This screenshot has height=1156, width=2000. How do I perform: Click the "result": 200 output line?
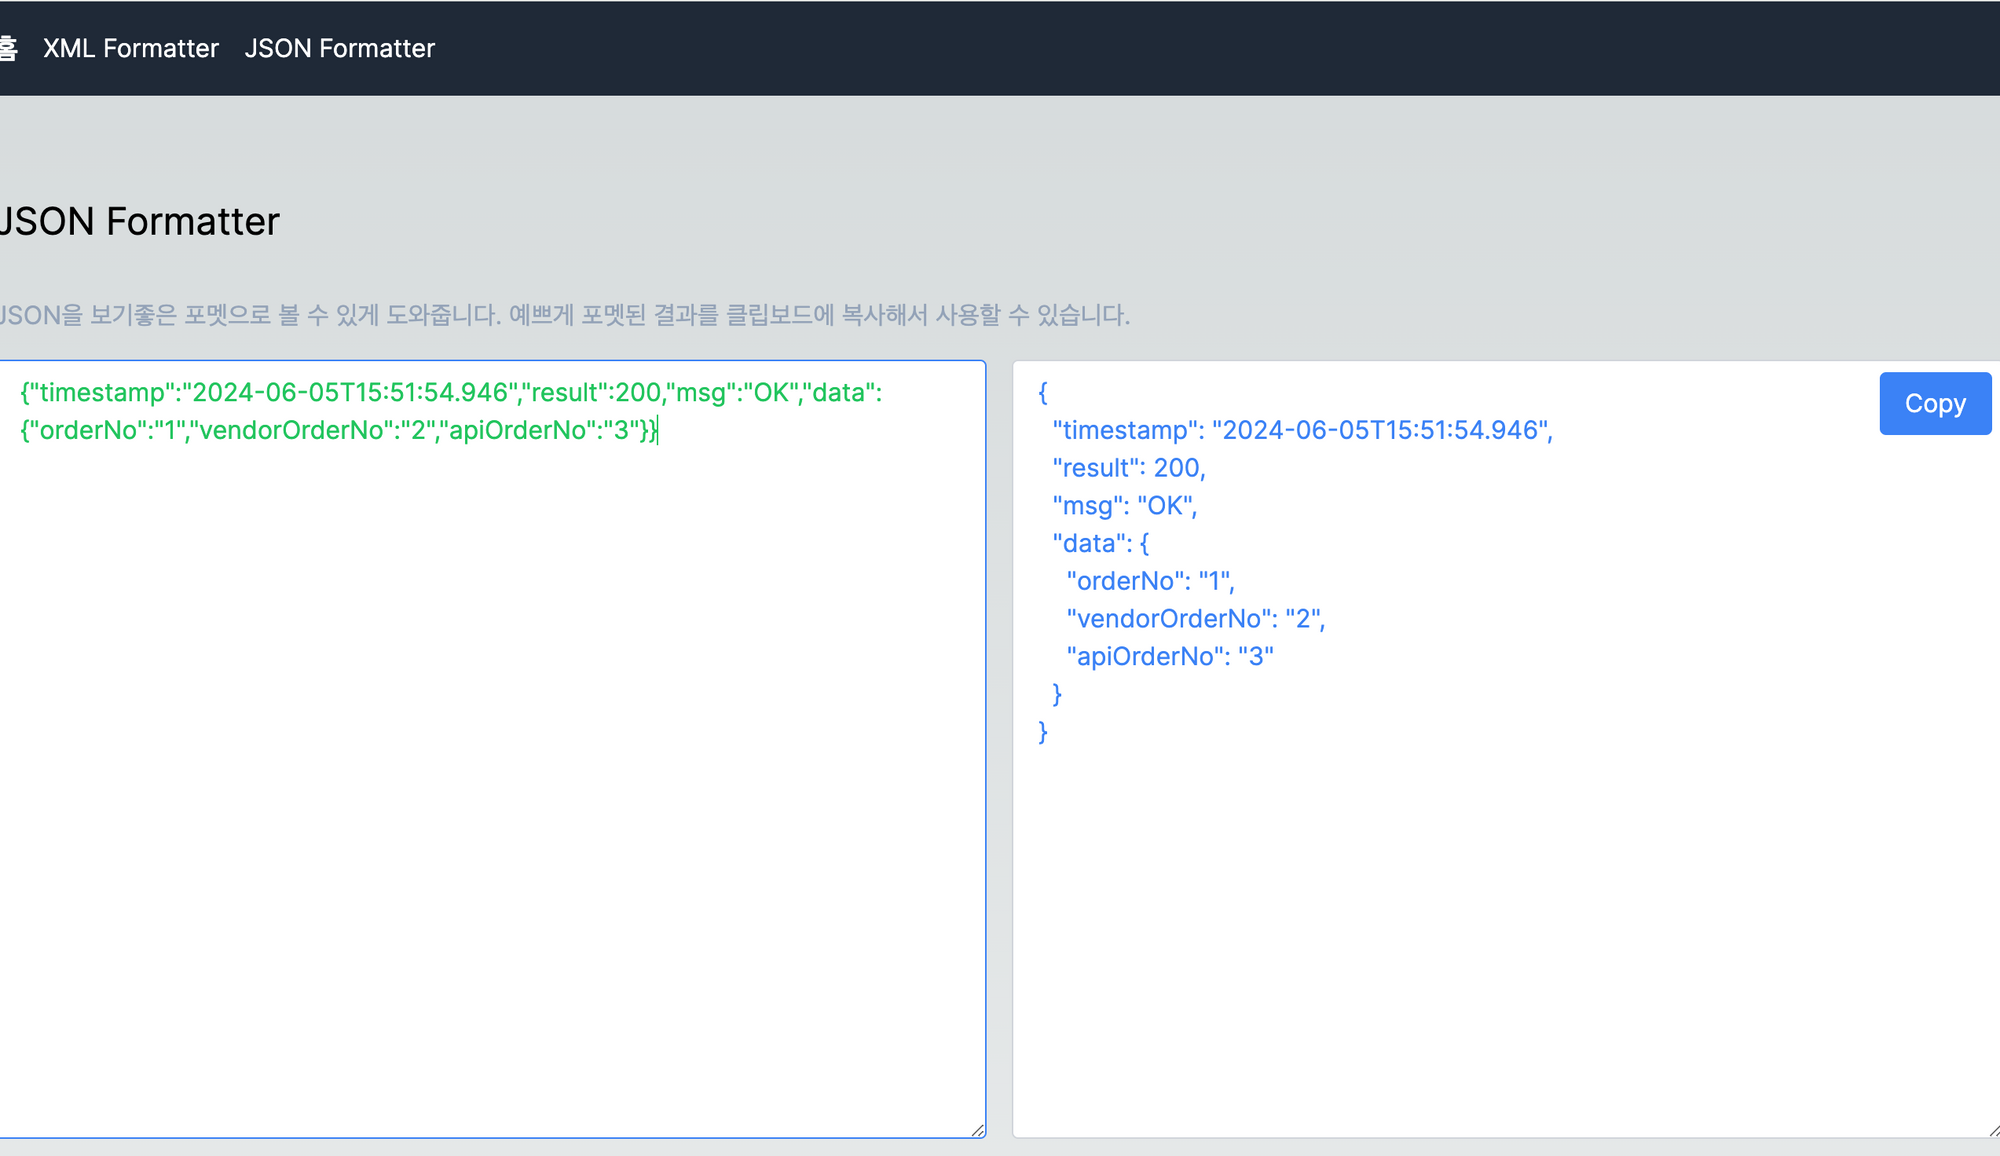click(x=1128, y=468)
